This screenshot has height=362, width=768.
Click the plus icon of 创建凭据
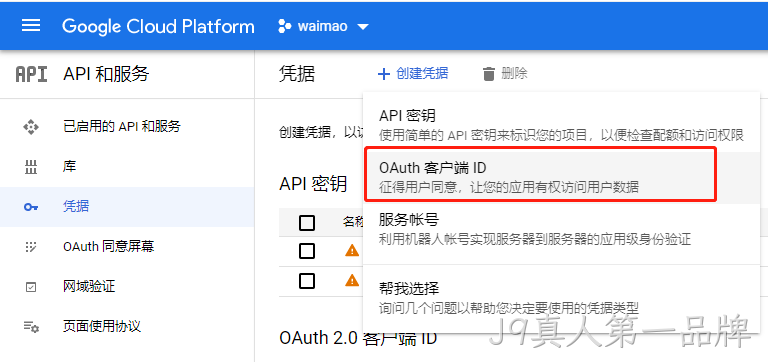(x=384, y=74)
